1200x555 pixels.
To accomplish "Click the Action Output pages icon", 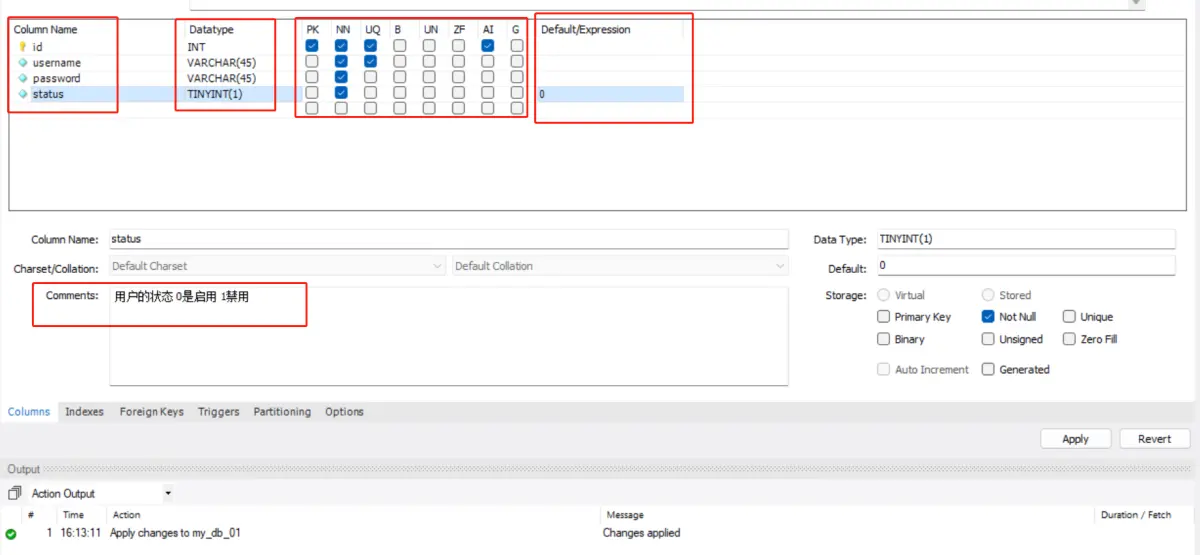I will [15, 493].
